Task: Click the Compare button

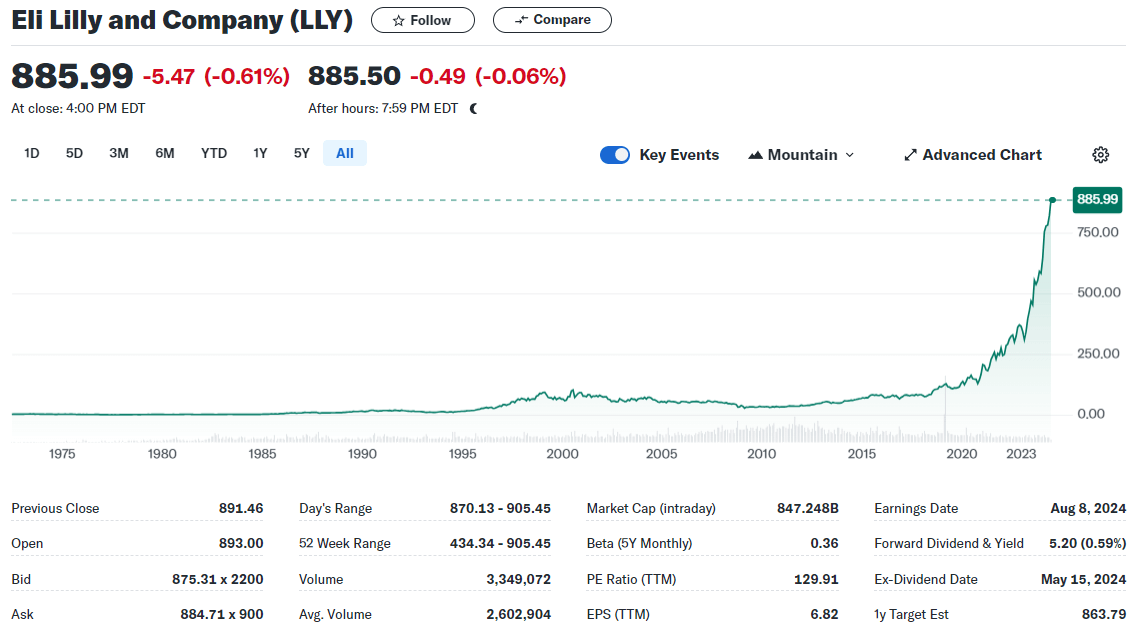Action: 552,20
